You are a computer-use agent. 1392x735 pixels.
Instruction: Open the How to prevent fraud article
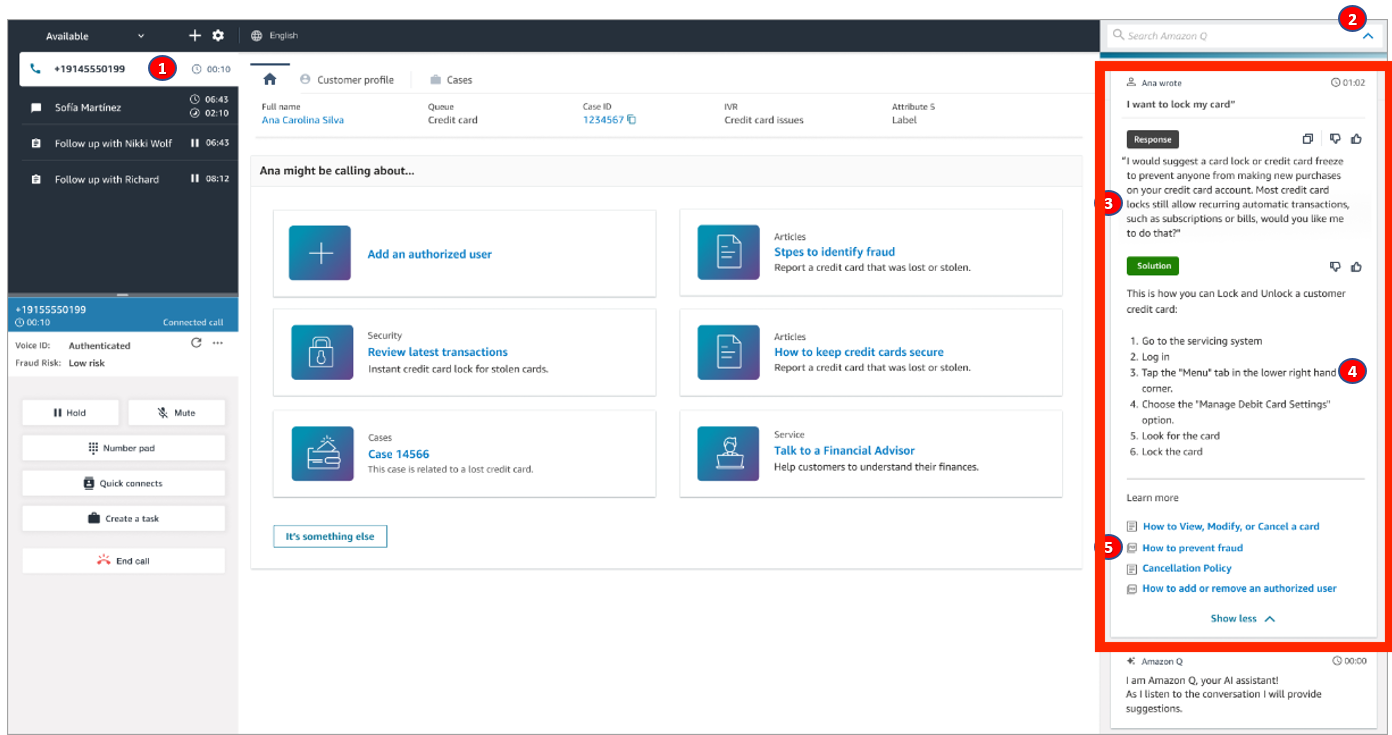tap(1193, 547)
